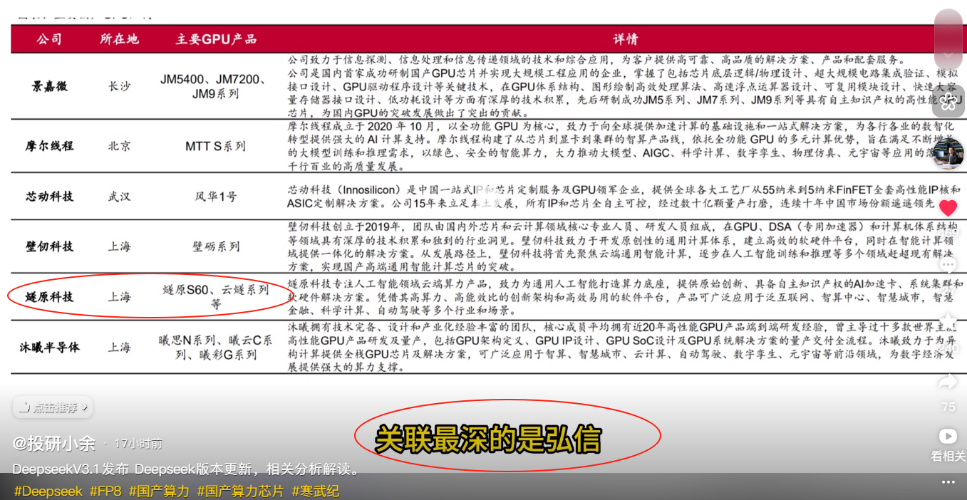Click the company name 芯动科技
967x500 pixels.
click(x=49, y=197)
